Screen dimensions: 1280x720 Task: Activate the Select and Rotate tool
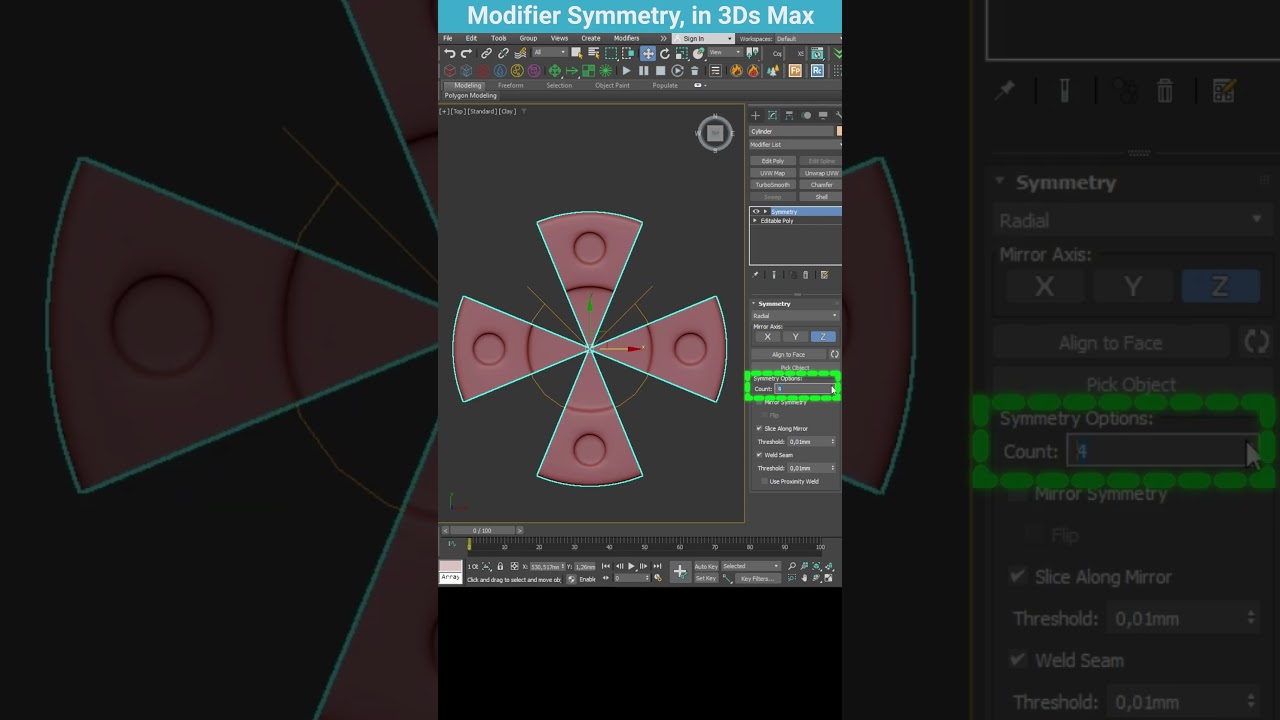pos(665,53)
